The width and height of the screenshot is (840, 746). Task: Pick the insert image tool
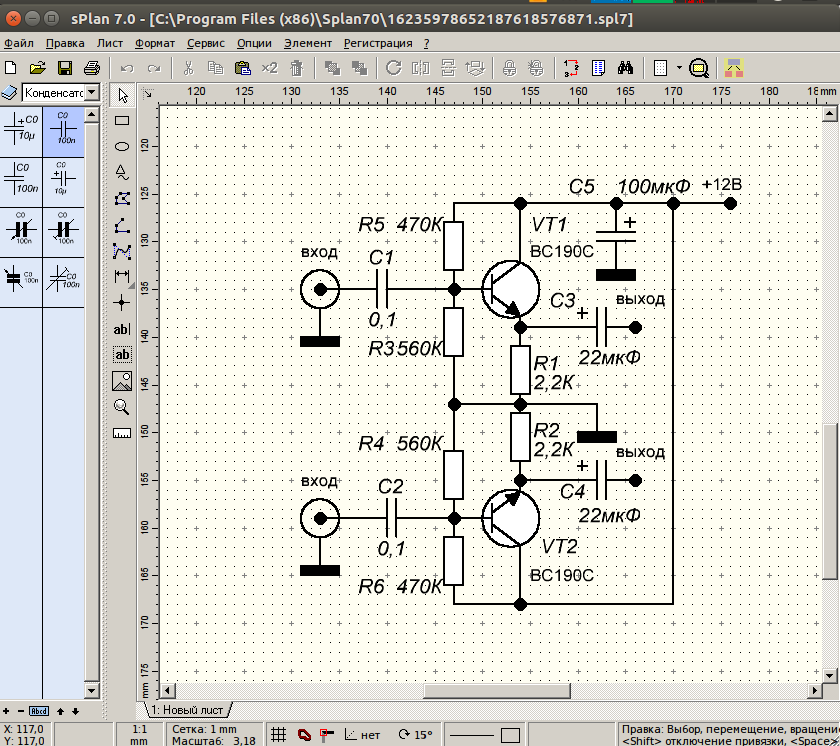point(122,380)
